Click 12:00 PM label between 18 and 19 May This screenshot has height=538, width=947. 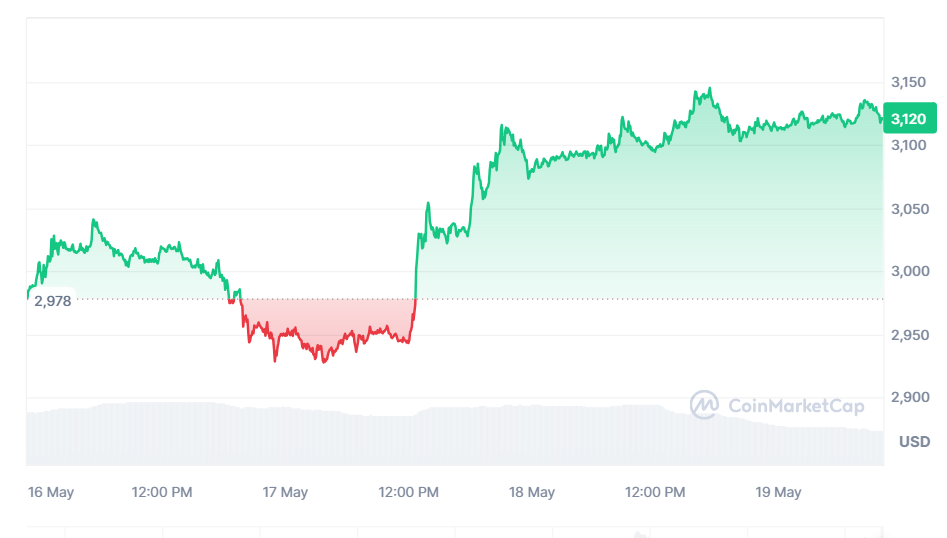655,492
